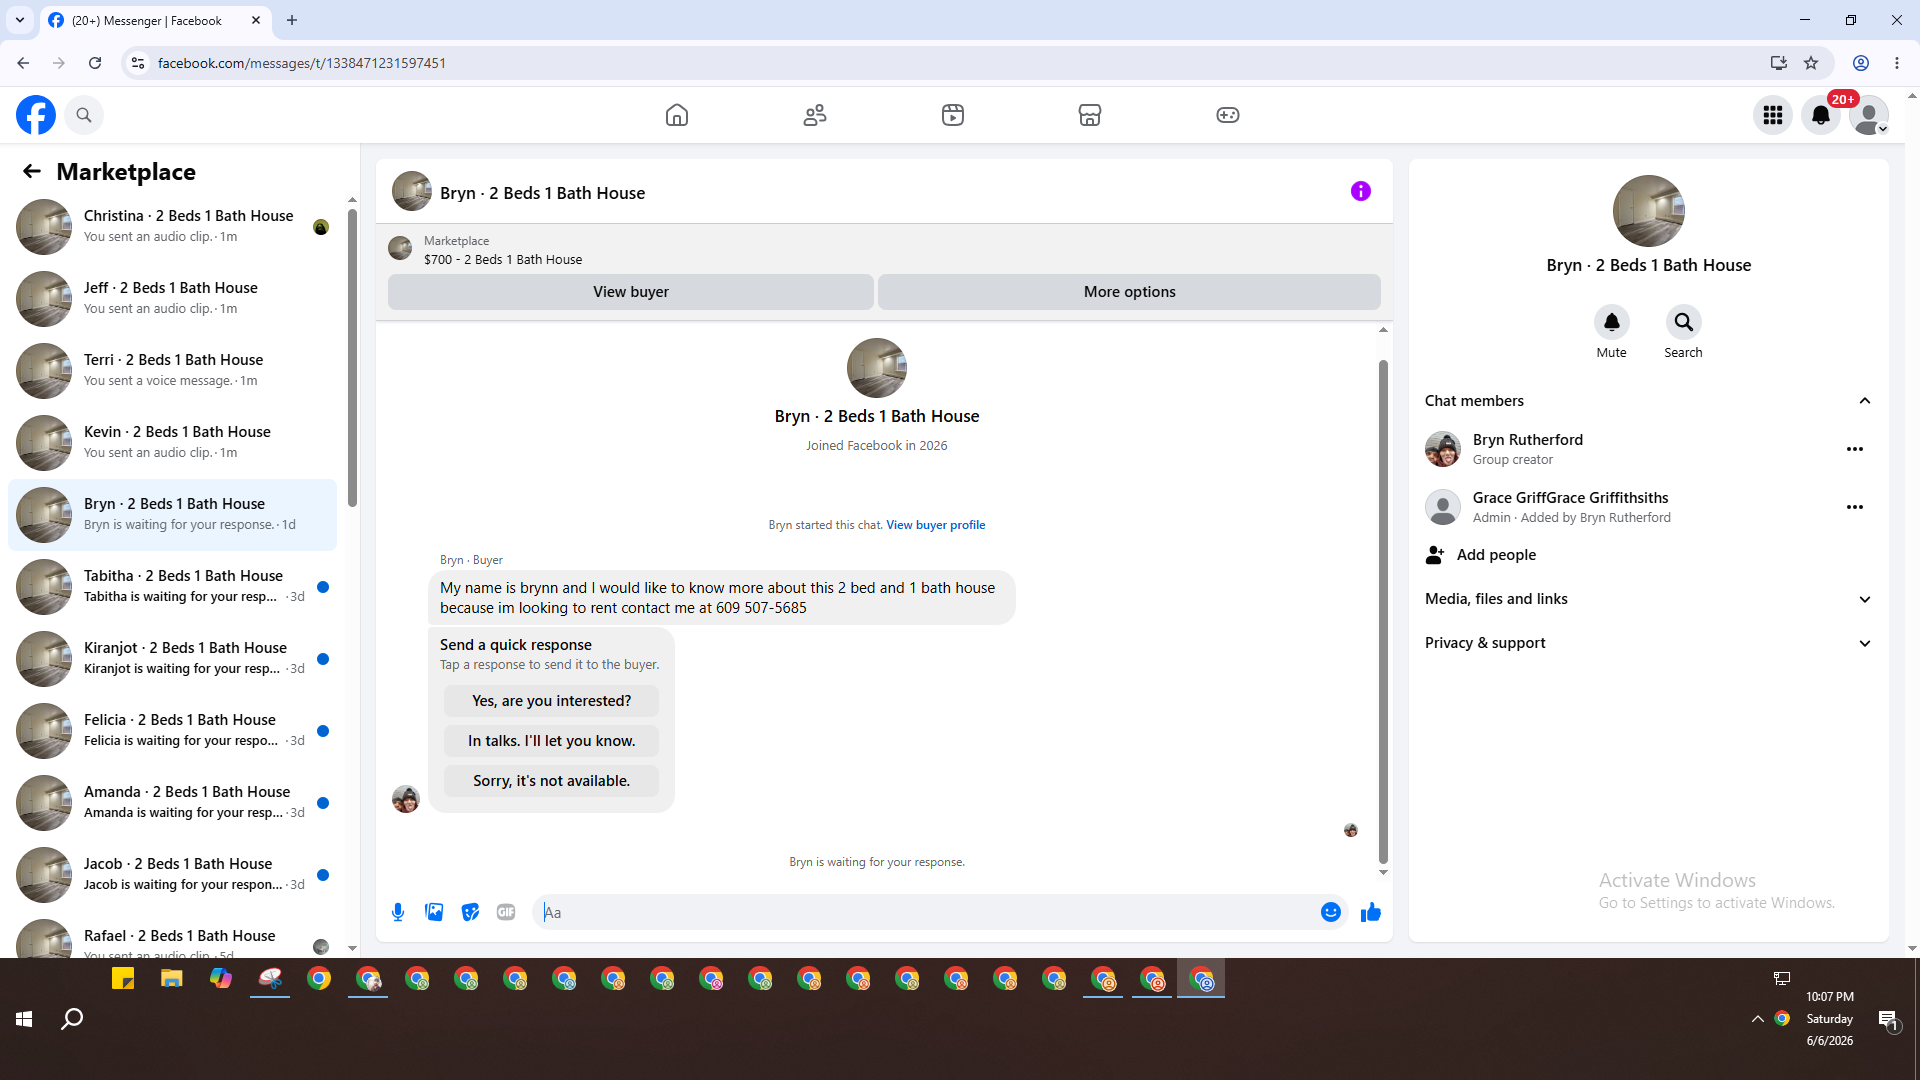The image size is (1920, 1080).
Task: Send quick response 'Yes, are you interested?'
Action: click(x=552, y=701)
